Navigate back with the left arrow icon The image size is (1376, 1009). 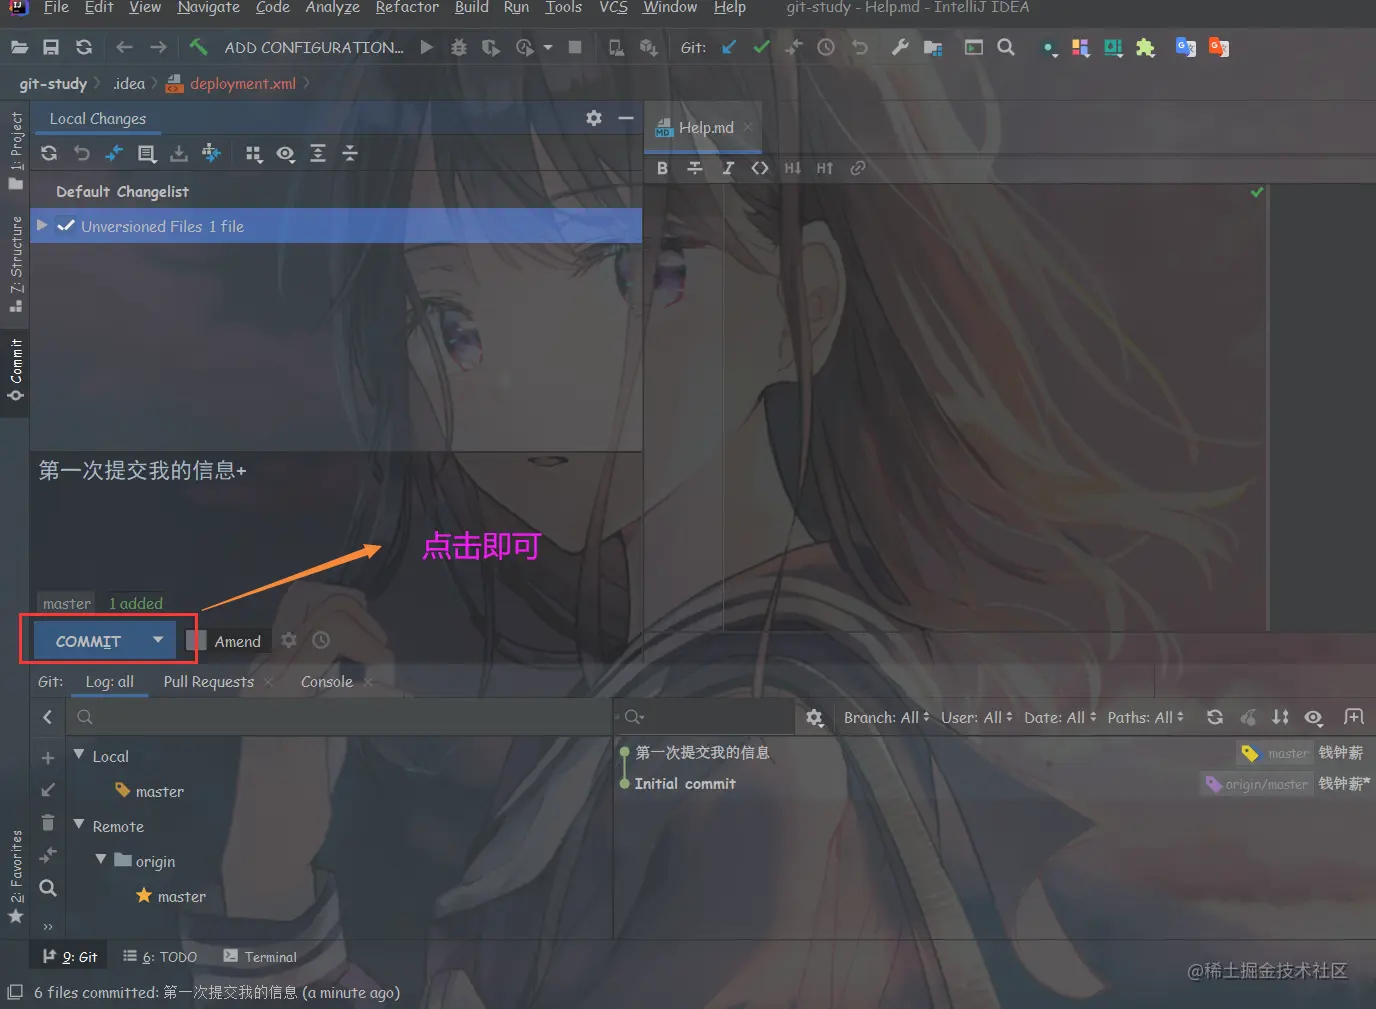click(124, 47)
